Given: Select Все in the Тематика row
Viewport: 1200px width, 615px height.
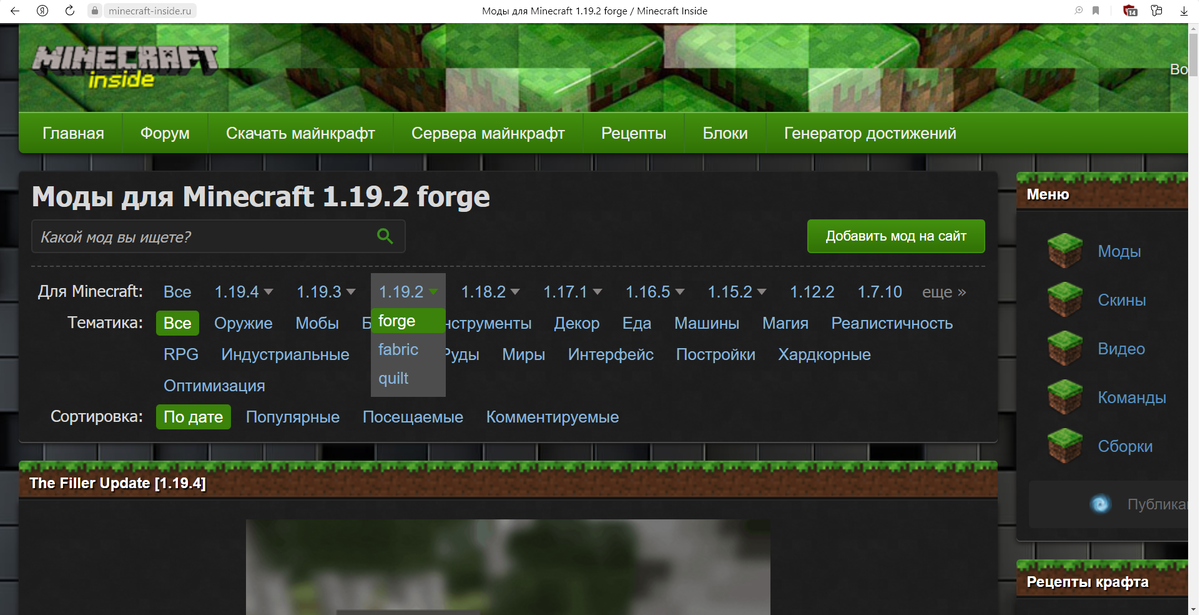Looking at the screenshot, I should tap(177, 323).
